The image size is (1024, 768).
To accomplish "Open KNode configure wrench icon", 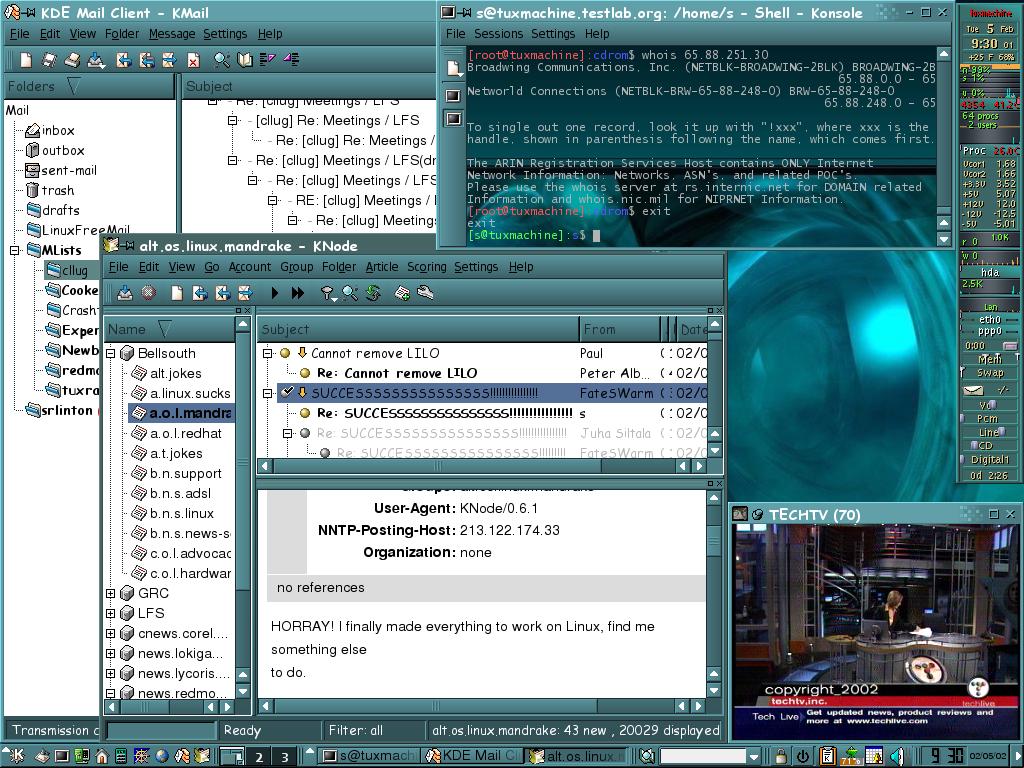I will click(425, 293).
